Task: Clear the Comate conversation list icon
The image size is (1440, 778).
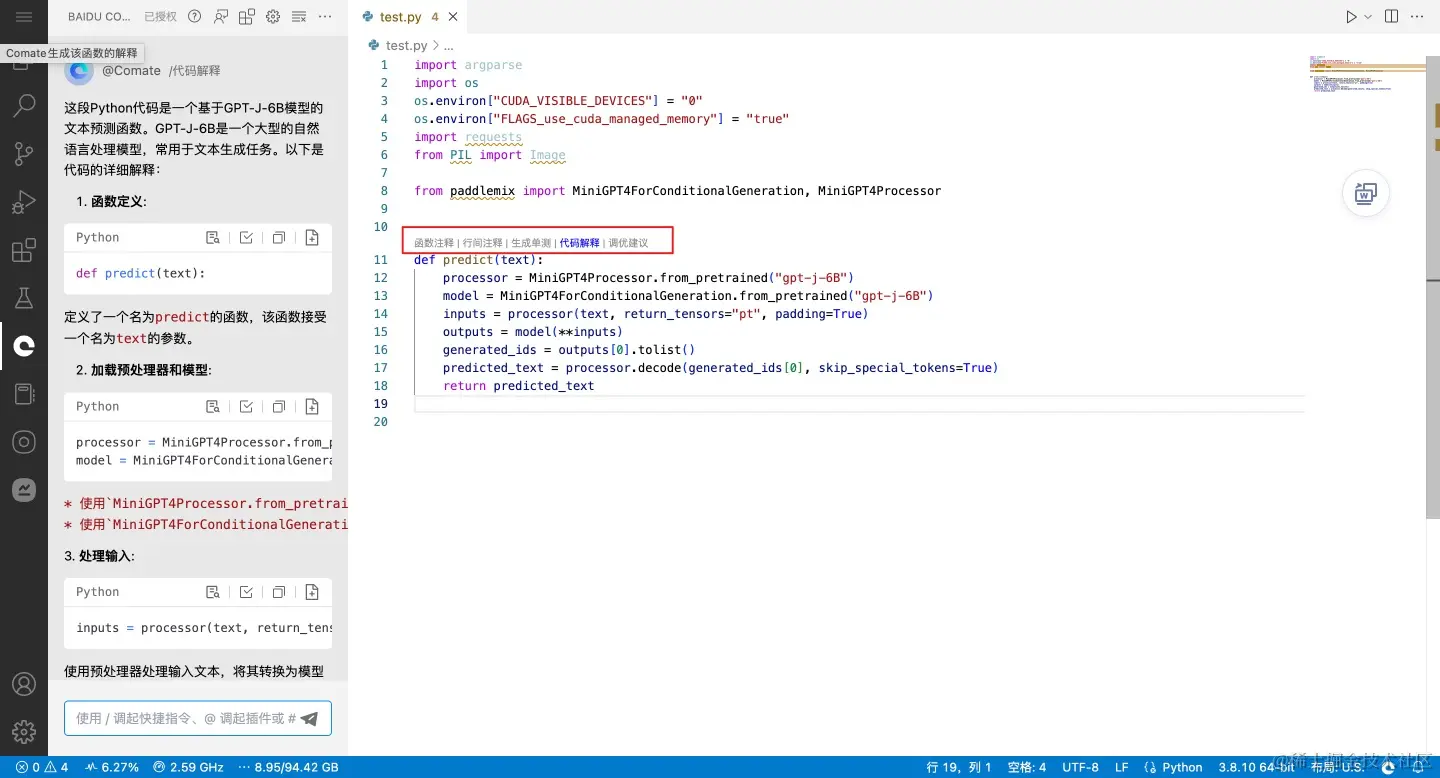Action: 298,17
